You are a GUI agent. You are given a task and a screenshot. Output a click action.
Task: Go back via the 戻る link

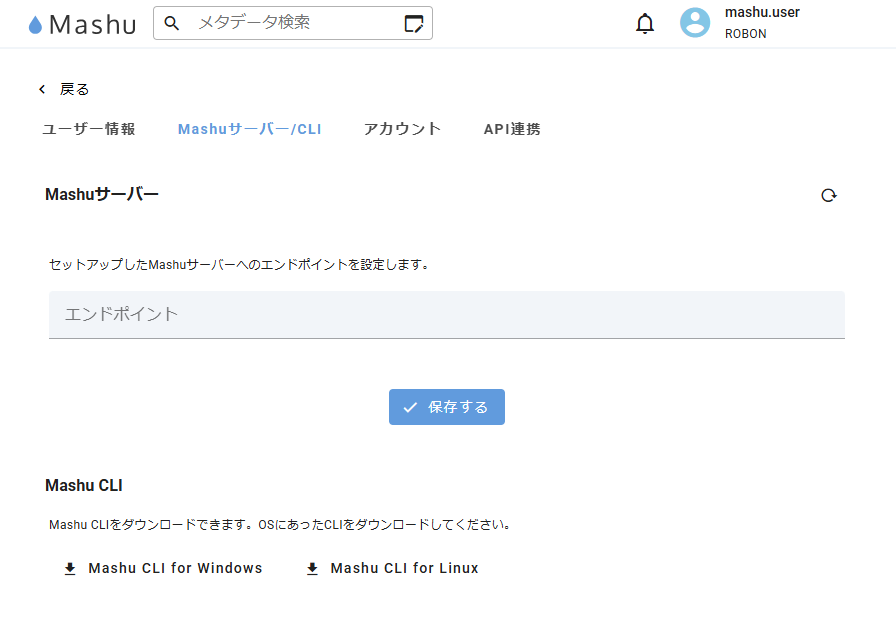coord(75,90)
